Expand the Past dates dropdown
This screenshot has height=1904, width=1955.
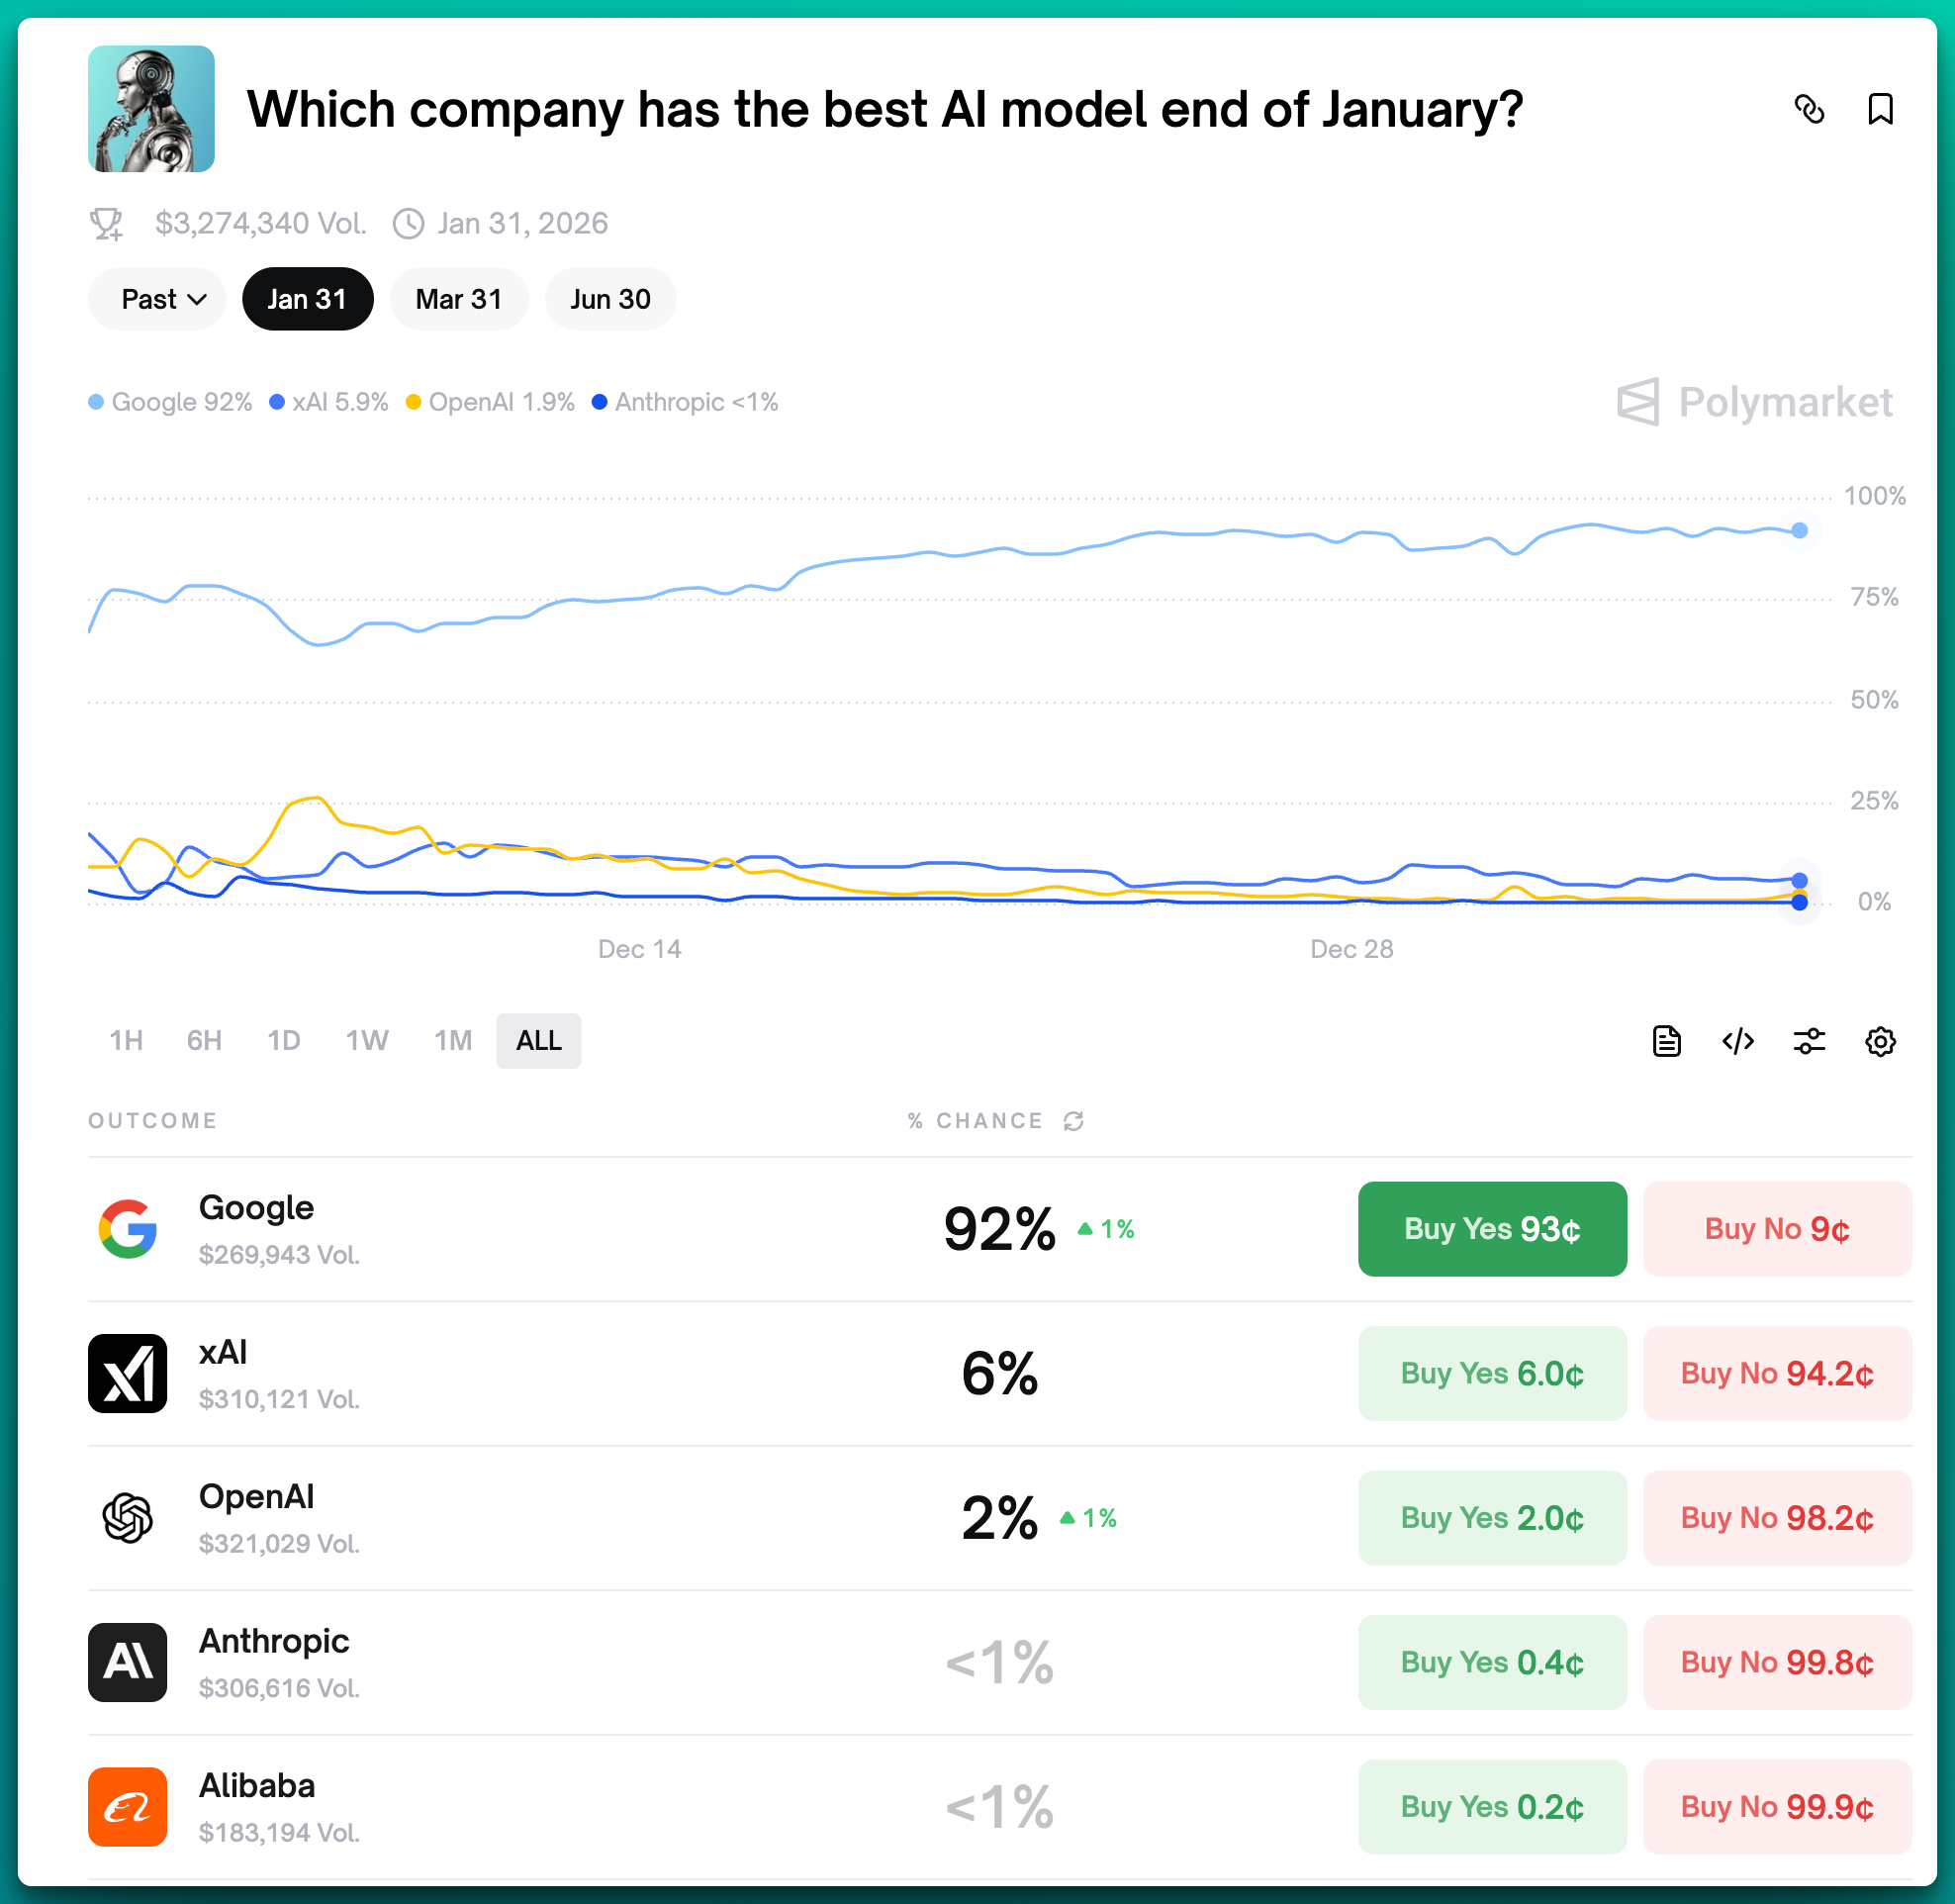[x=158, y=299]
